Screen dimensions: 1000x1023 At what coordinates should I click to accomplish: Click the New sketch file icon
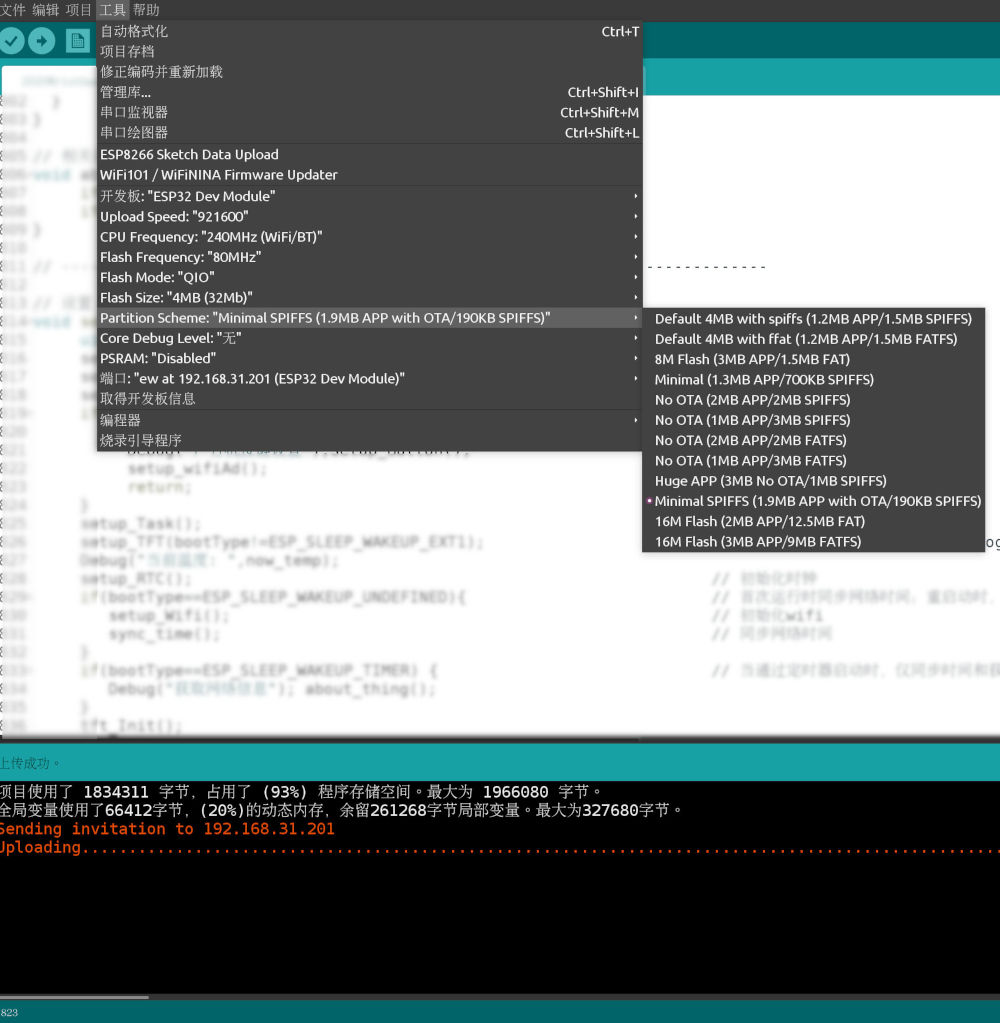pos(77,41)
